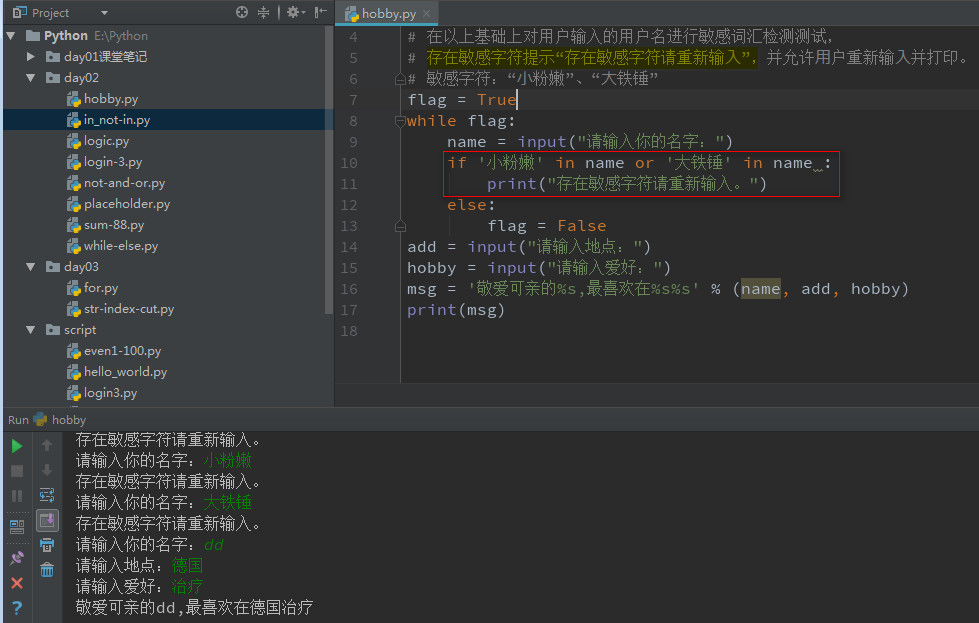Fold the comment block ending at line 6
The height and width of the screenshot is (623, 979).
click(400, 79)
